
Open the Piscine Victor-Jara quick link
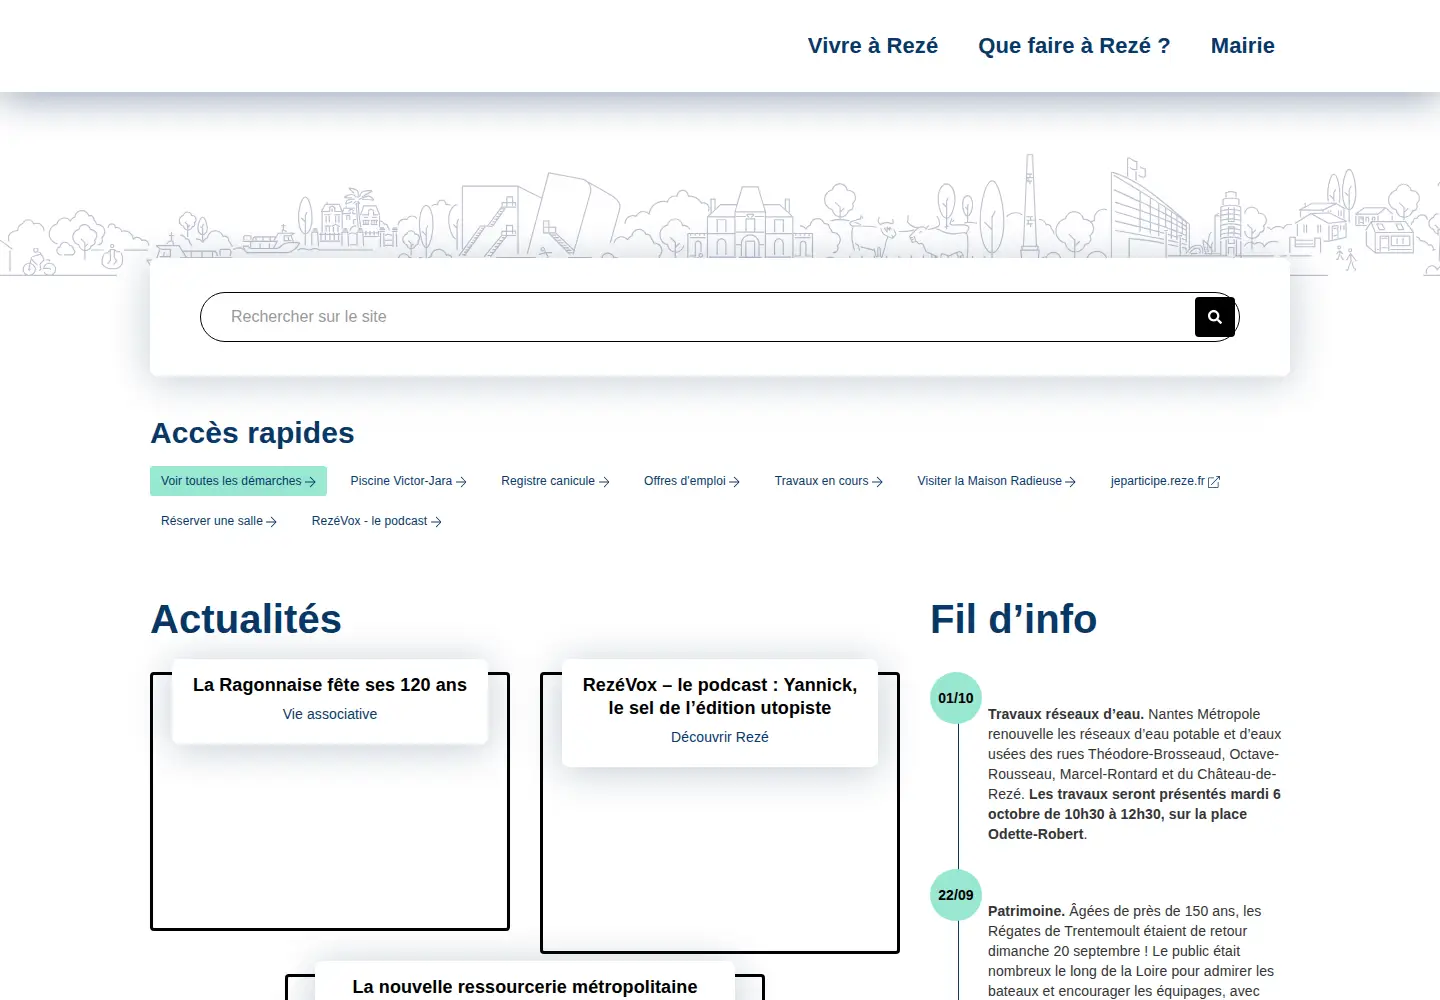coord(408,481)
